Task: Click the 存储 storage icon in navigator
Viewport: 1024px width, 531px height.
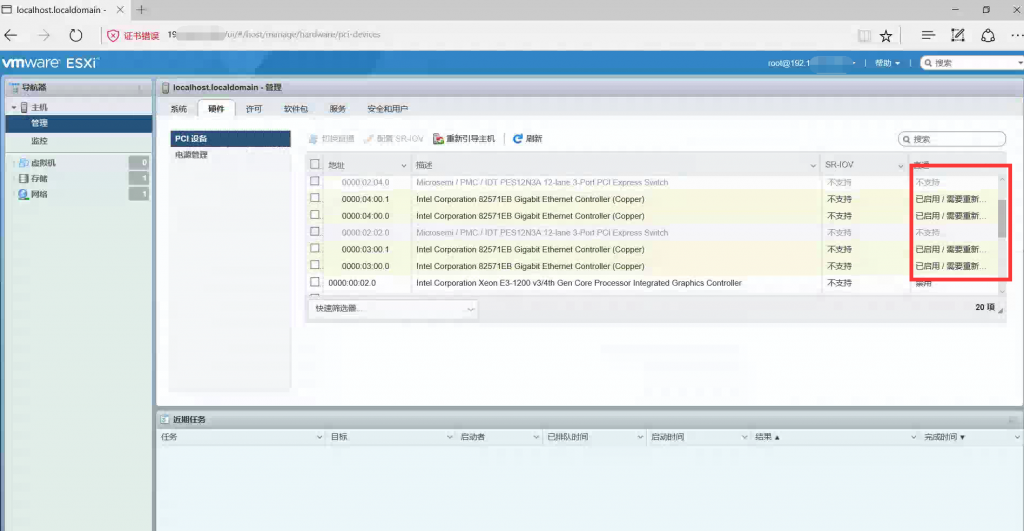Action: point(23,178)
